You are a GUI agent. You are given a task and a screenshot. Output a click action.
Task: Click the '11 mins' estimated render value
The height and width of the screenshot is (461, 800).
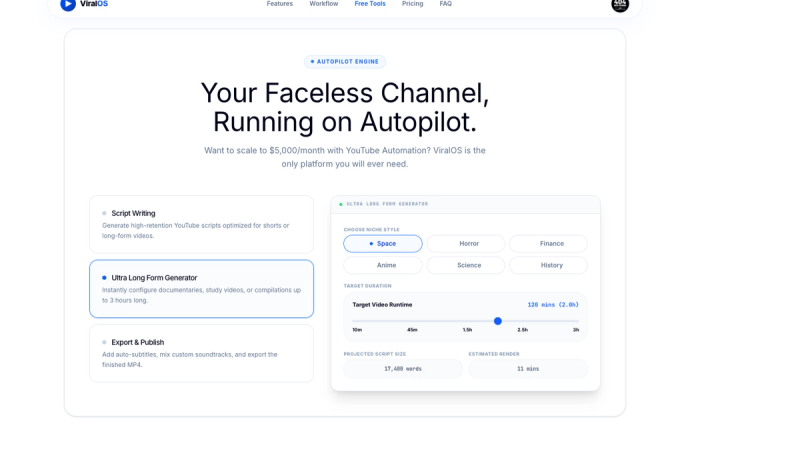(x=528, y=369)
